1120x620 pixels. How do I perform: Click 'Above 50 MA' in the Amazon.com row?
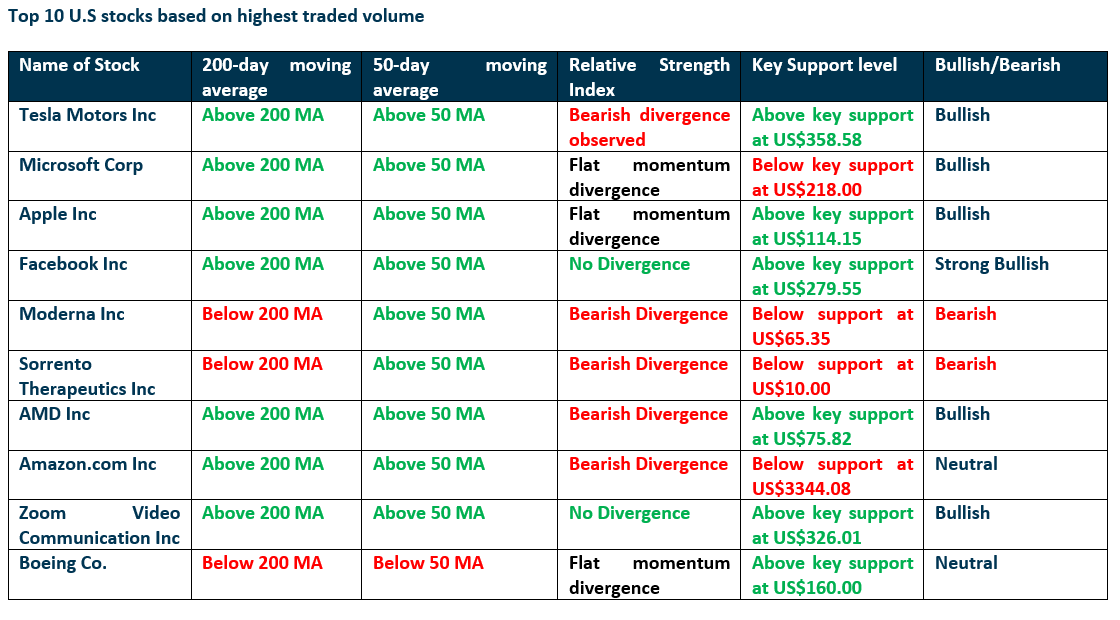point(429,464)
